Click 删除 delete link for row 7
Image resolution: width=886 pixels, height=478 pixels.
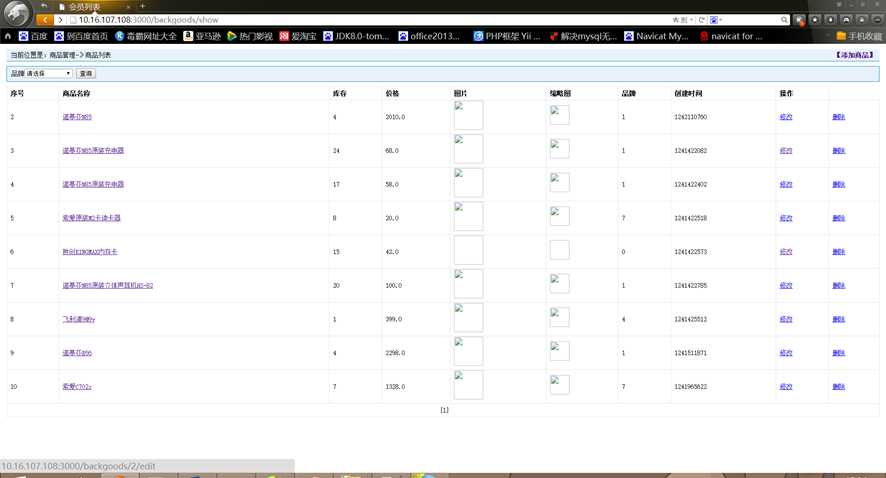pyautogui.click(x=839, y=285)
